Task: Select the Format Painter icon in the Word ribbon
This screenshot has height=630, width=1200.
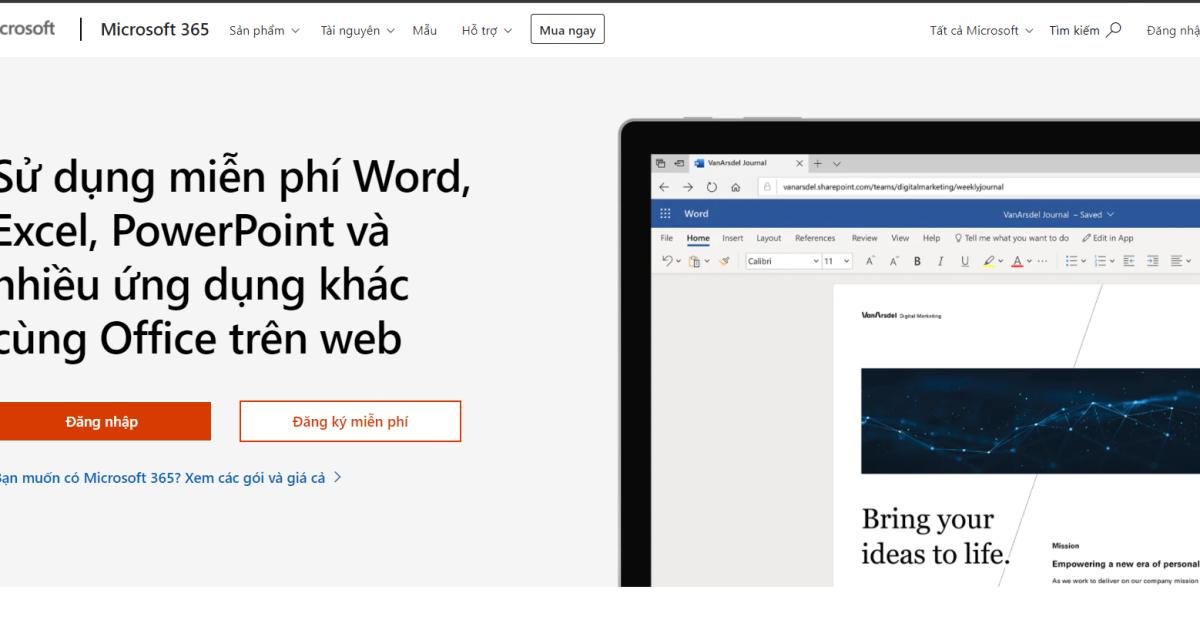Action: point(723,261)
